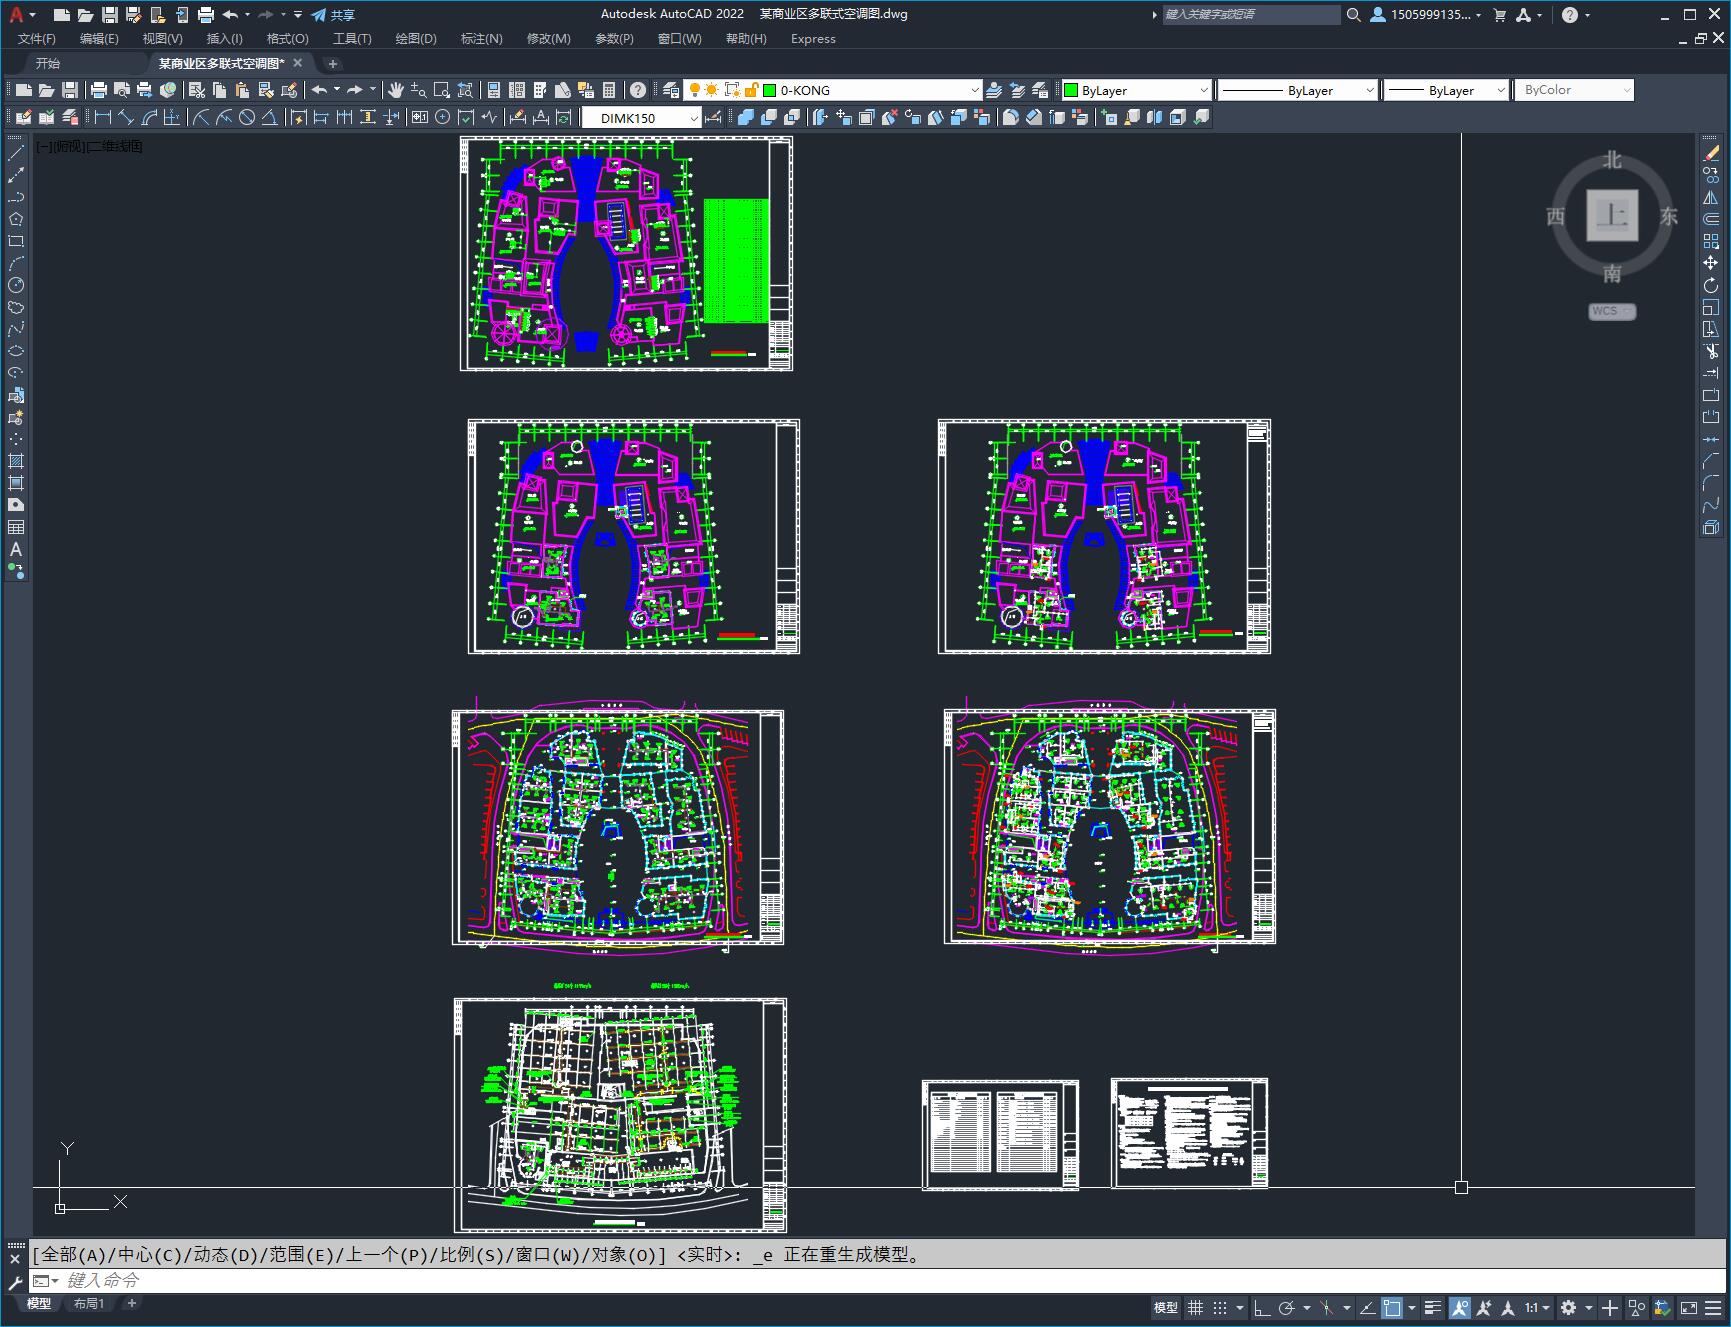Viewport: 1731px width, 1327px height.
Task: Open the 0-KONG layer dropdown
Action: click(x=975, y=90)
